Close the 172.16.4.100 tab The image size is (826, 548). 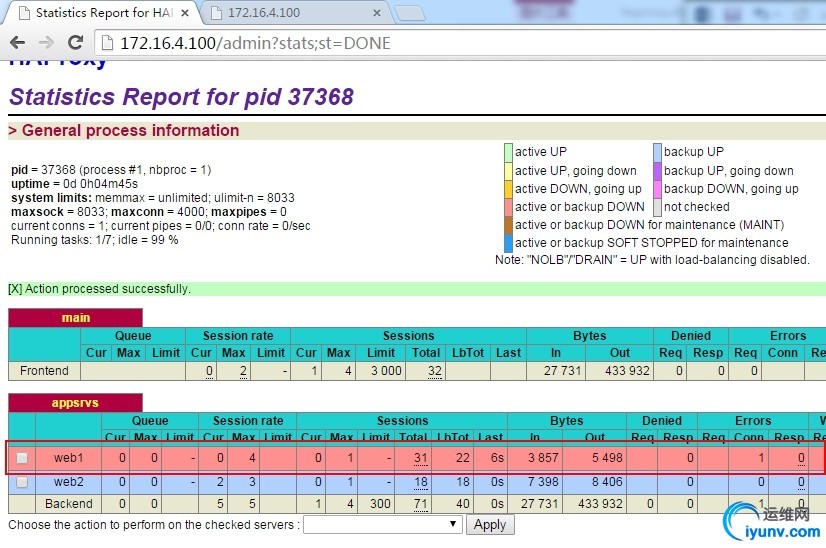pyautogui.click(x=377, y=13)
